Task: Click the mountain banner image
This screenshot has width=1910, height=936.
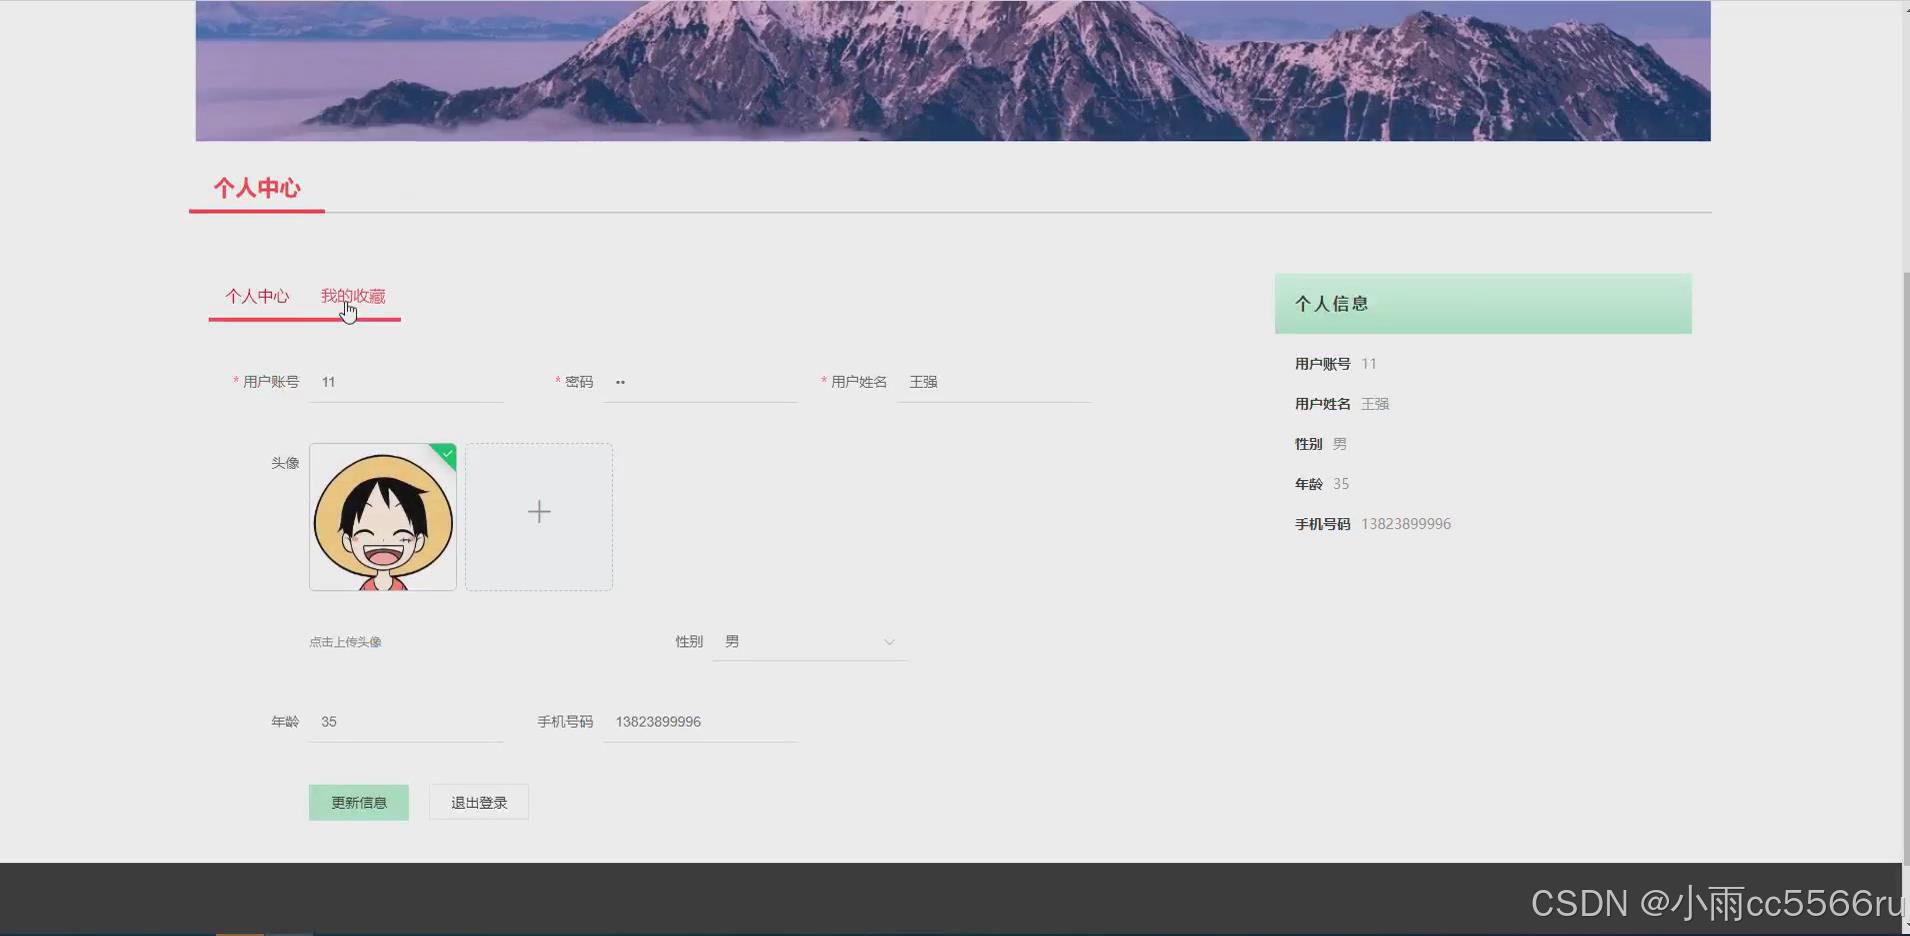Action: coord(953,70)
